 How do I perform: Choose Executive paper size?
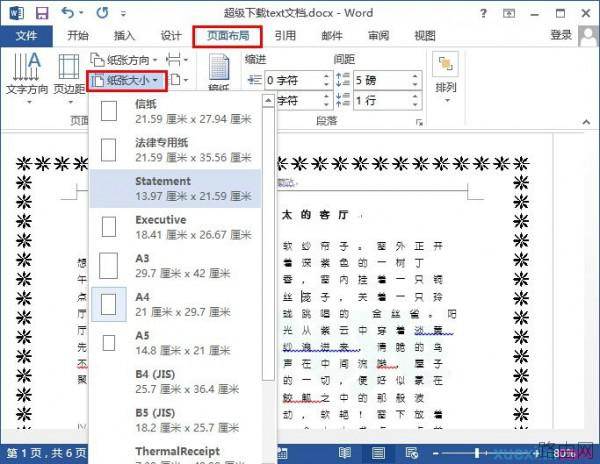(176, 227)
